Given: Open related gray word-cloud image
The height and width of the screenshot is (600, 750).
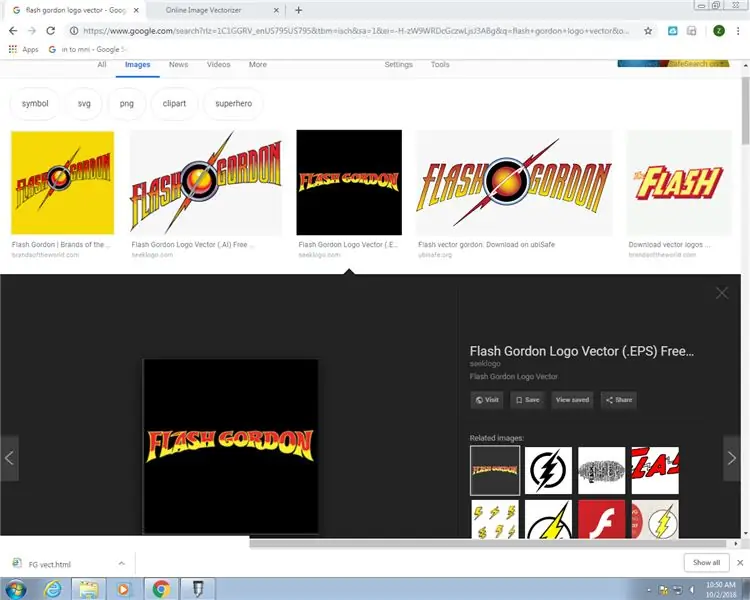Looking at the screenshot, I should pos(602,470).
